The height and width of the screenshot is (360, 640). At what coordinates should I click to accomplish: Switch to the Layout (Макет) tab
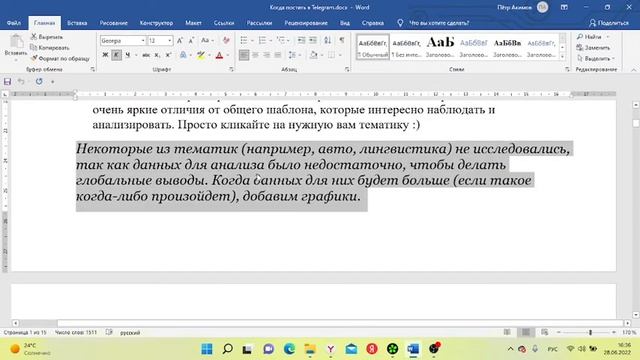point(193,23)
